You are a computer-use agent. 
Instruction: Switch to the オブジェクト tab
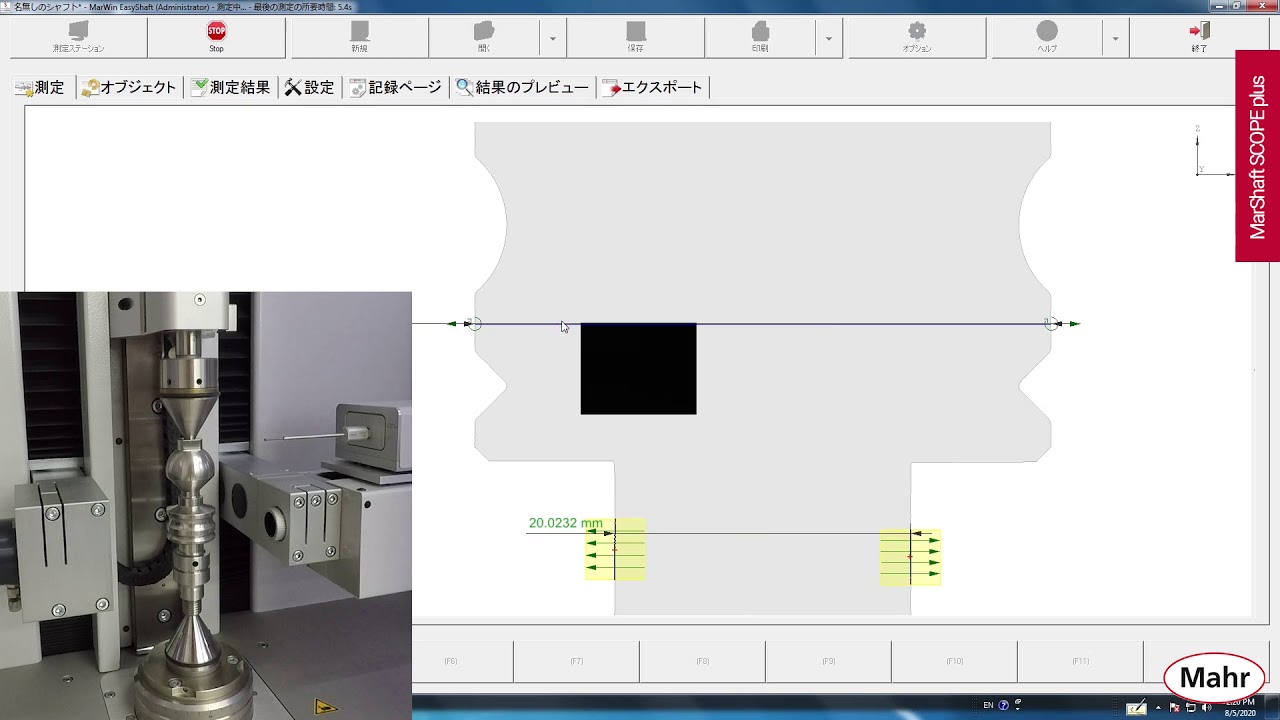[x=128, y=87]
